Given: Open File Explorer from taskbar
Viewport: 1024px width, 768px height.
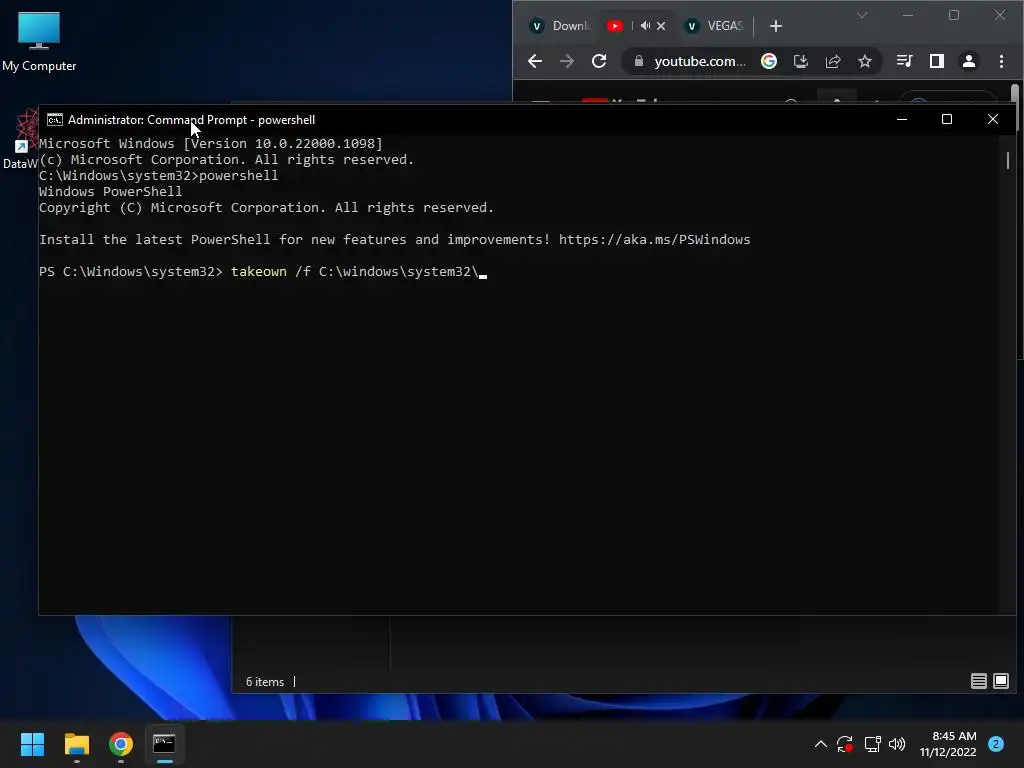Looking at the screenshot, I should click(76, 744).
